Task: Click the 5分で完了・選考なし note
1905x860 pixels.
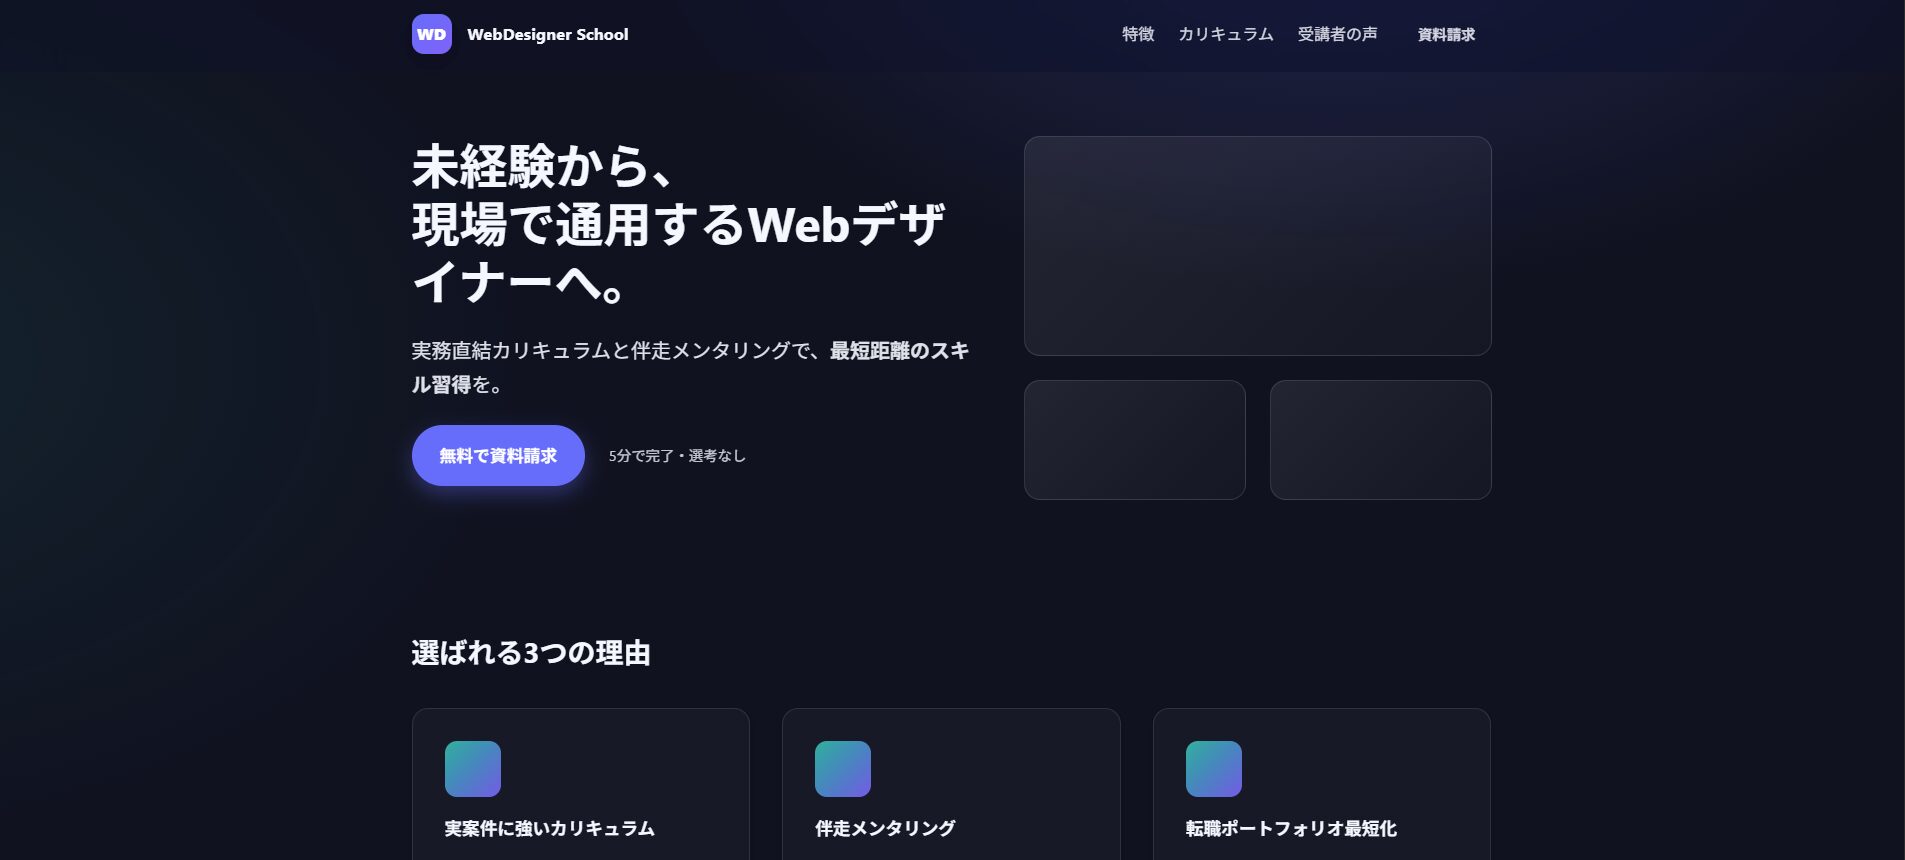Action: (677, 456)
